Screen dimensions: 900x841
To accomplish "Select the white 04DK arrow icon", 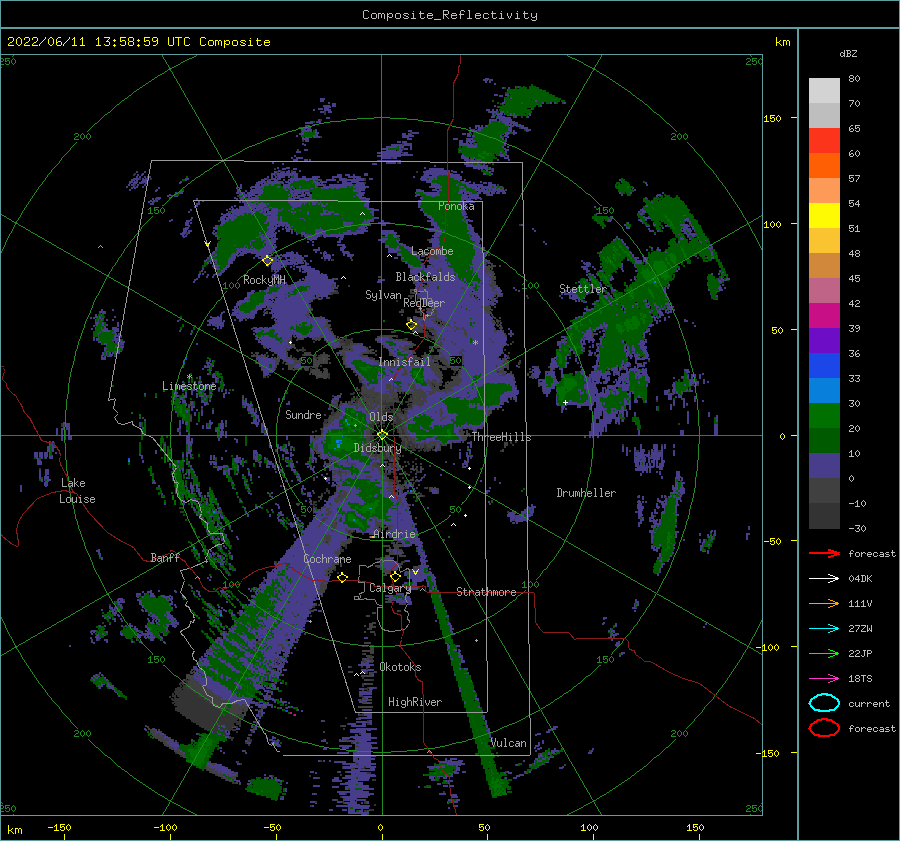I will pos(824,579).
